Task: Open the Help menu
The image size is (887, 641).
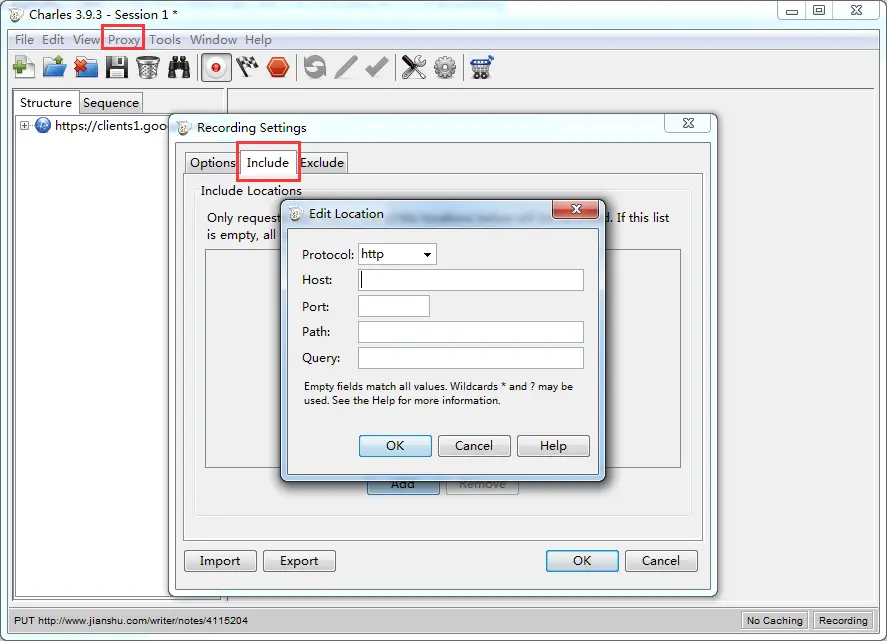Action: [x=258, y=40]
